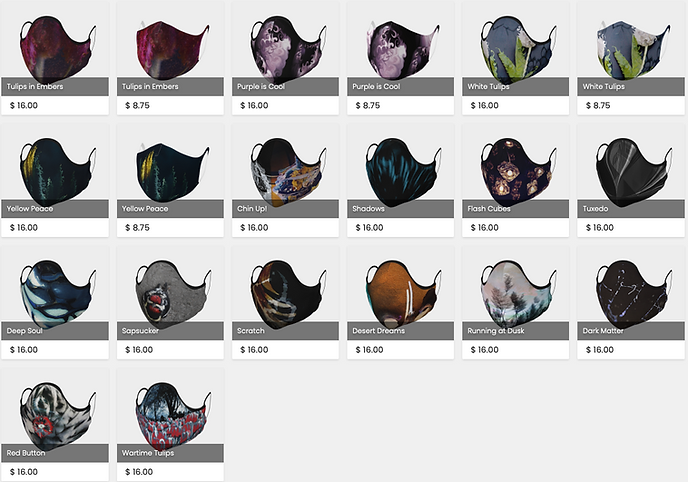Click the White Tulips $16.00 label
Screen dimensions: 688x482
click(488, 86)
